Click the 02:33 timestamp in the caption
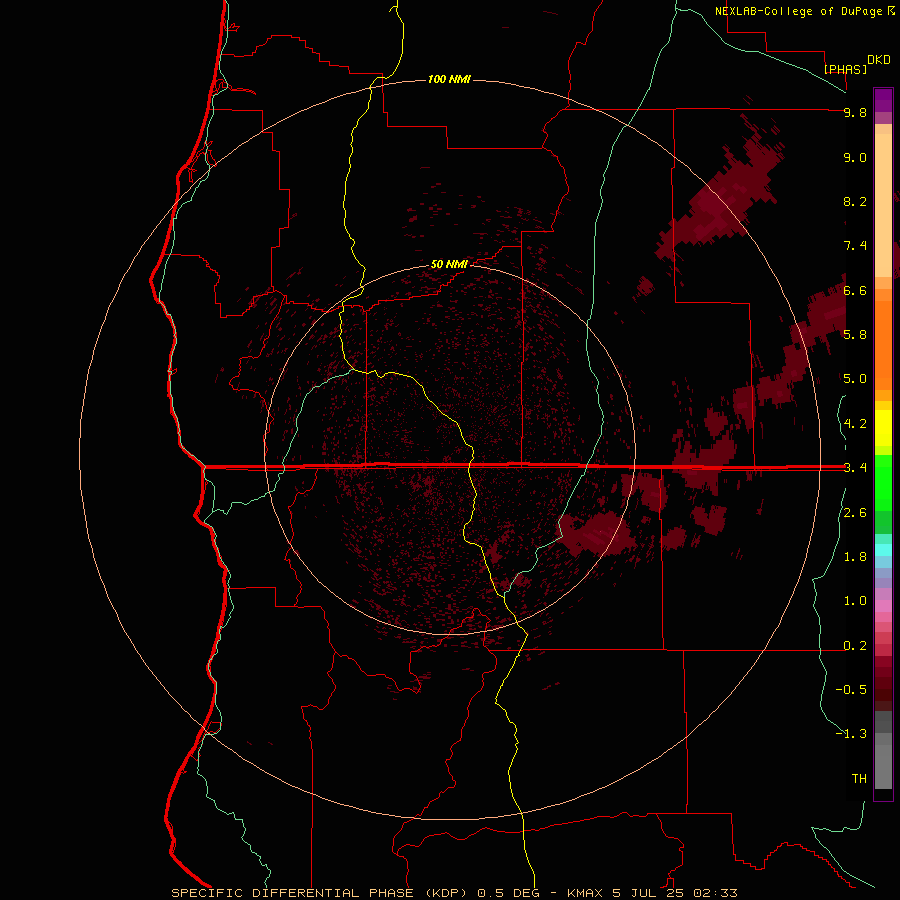 (715, 893)
